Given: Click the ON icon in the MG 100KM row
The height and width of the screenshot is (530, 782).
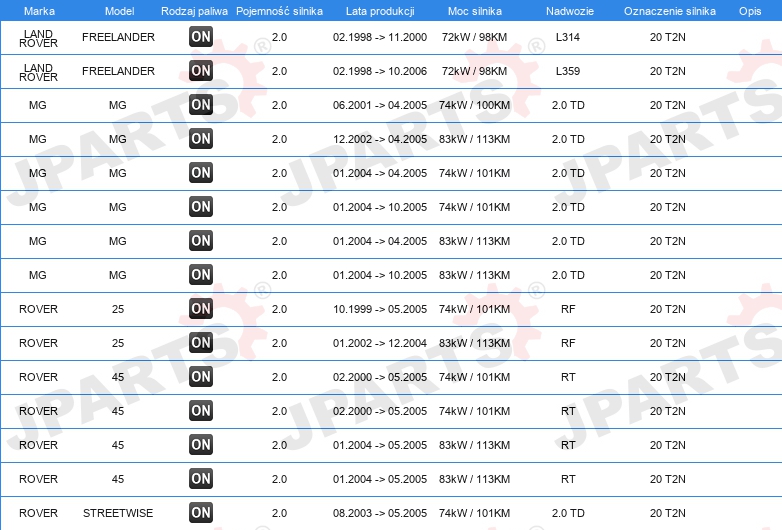Looking at the screenshot, I should 201,104.
